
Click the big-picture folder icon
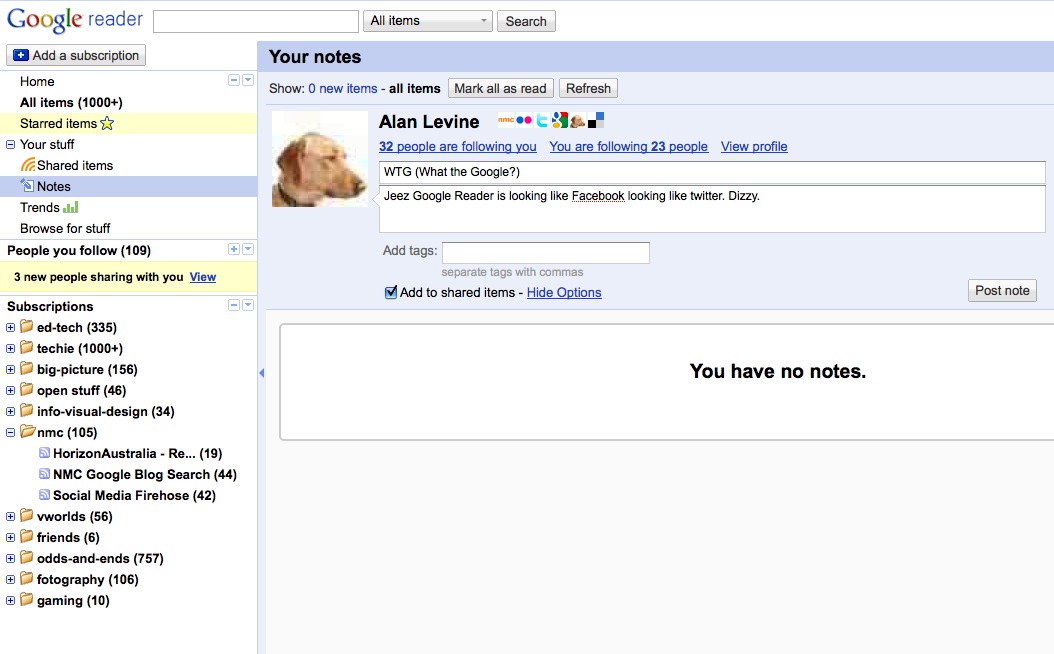point(27,368)
